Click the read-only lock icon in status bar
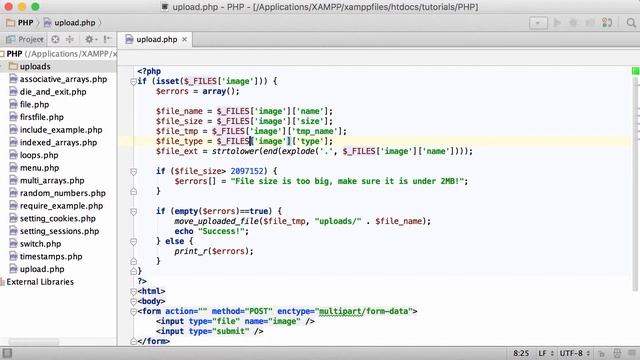Screen dimensions: 640x360 click(x=601, y=353)
